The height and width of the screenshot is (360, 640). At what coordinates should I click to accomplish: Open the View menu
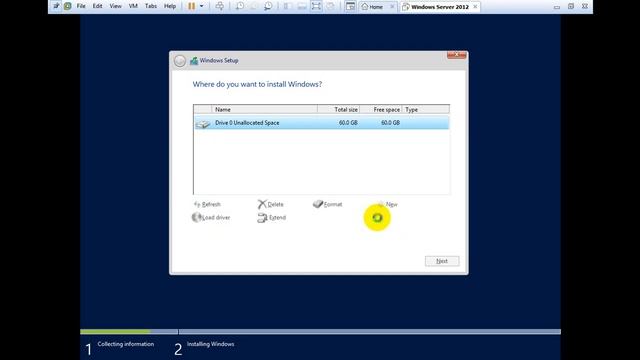pos(116,6)
